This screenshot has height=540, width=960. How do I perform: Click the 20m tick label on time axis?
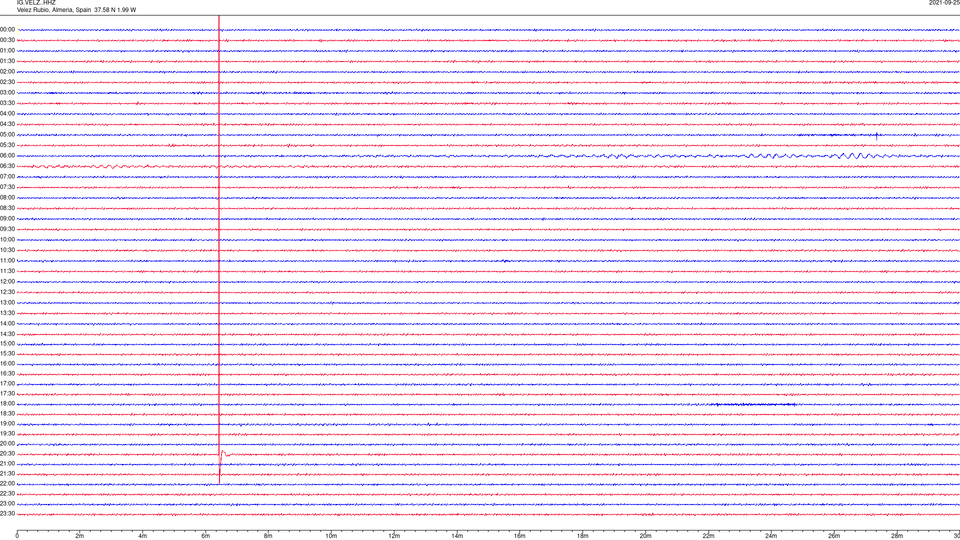[645, 536]
